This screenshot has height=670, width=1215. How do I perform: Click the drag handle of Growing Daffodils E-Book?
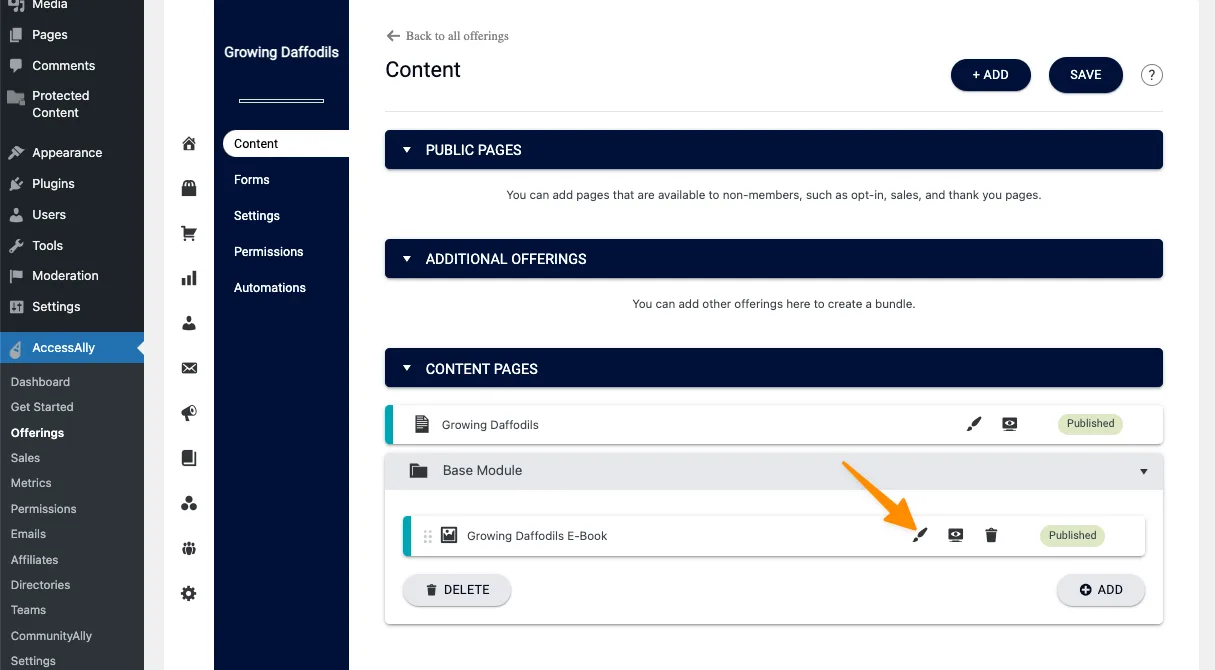(x=428, y=536)
